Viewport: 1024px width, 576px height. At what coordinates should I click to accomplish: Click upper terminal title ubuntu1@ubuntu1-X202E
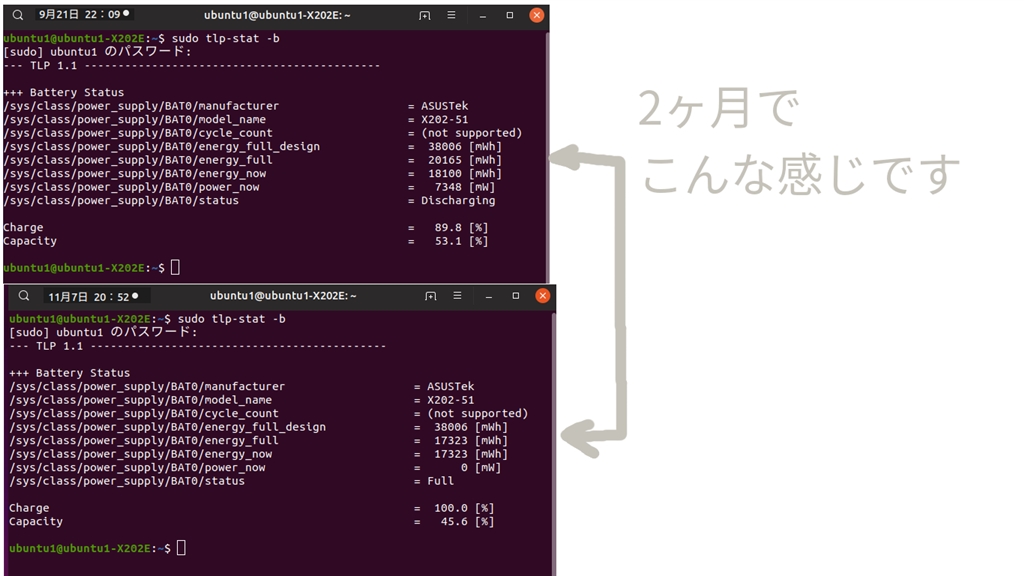click(x=277, y=15)
